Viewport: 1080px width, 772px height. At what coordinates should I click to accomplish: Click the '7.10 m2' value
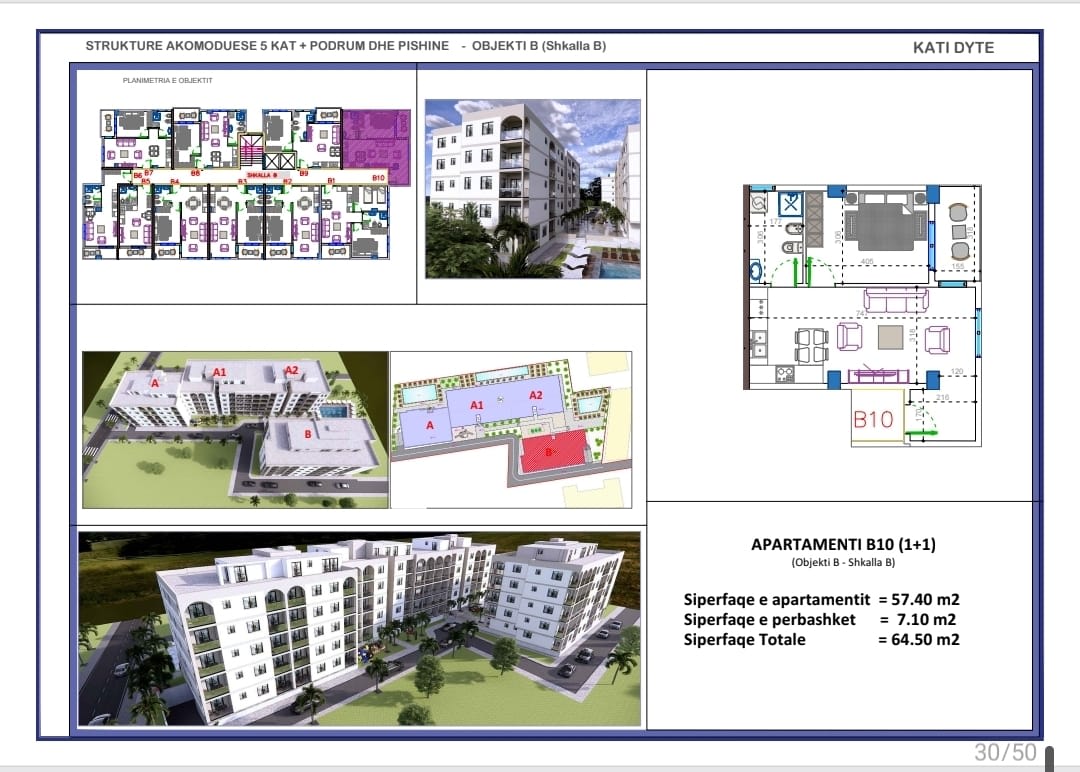tap(926, 619)
